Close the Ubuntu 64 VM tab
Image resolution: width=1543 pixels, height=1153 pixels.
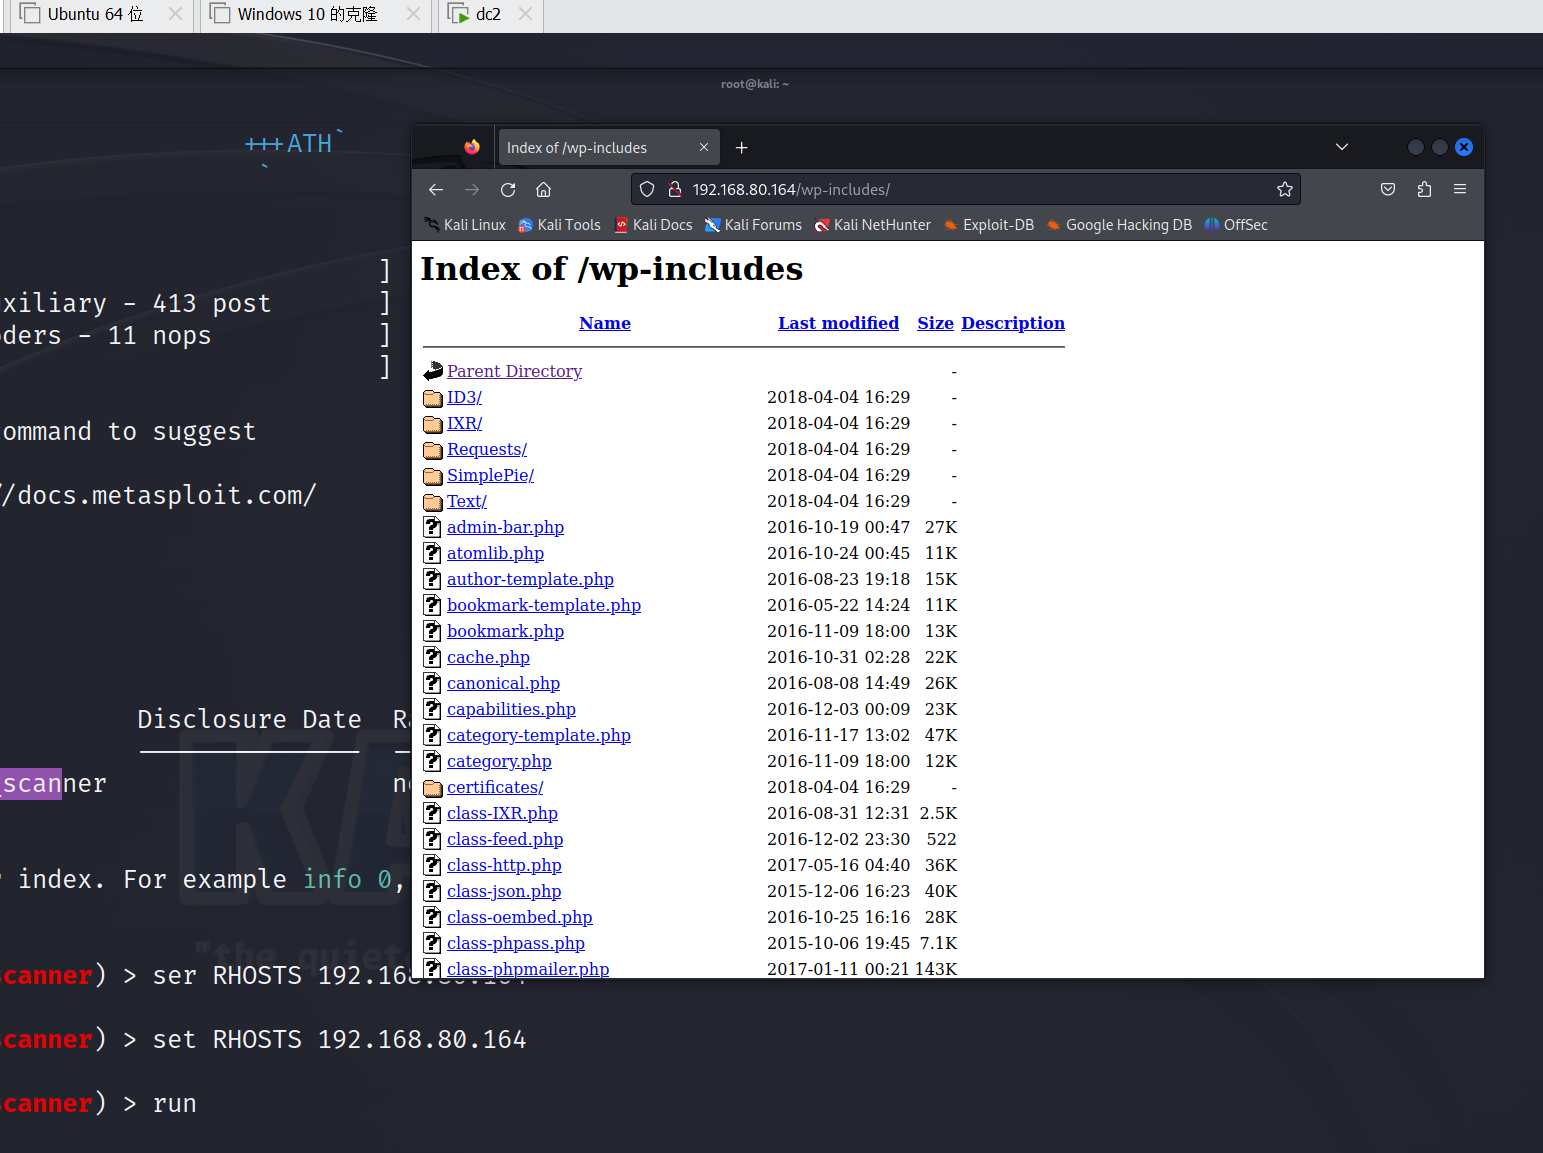175,14
